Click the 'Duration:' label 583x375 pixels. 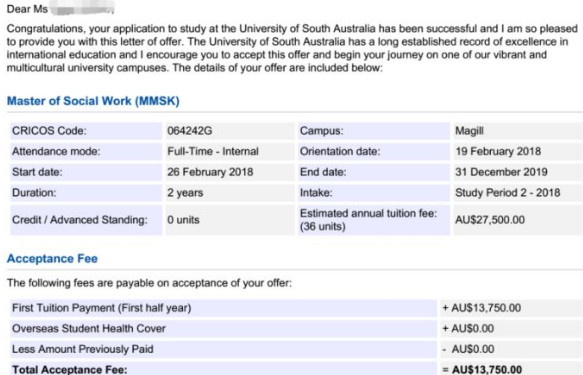[34, 193]
